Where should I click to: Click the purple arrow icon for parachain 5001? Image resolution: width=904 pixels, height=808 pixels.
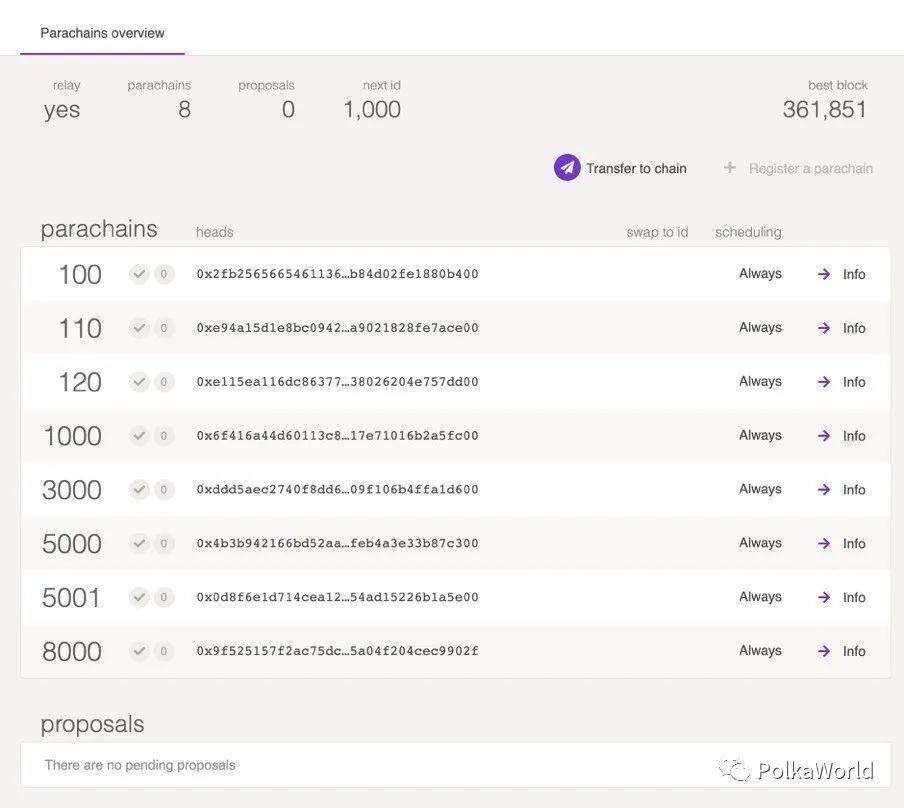[x=824, y=597]
